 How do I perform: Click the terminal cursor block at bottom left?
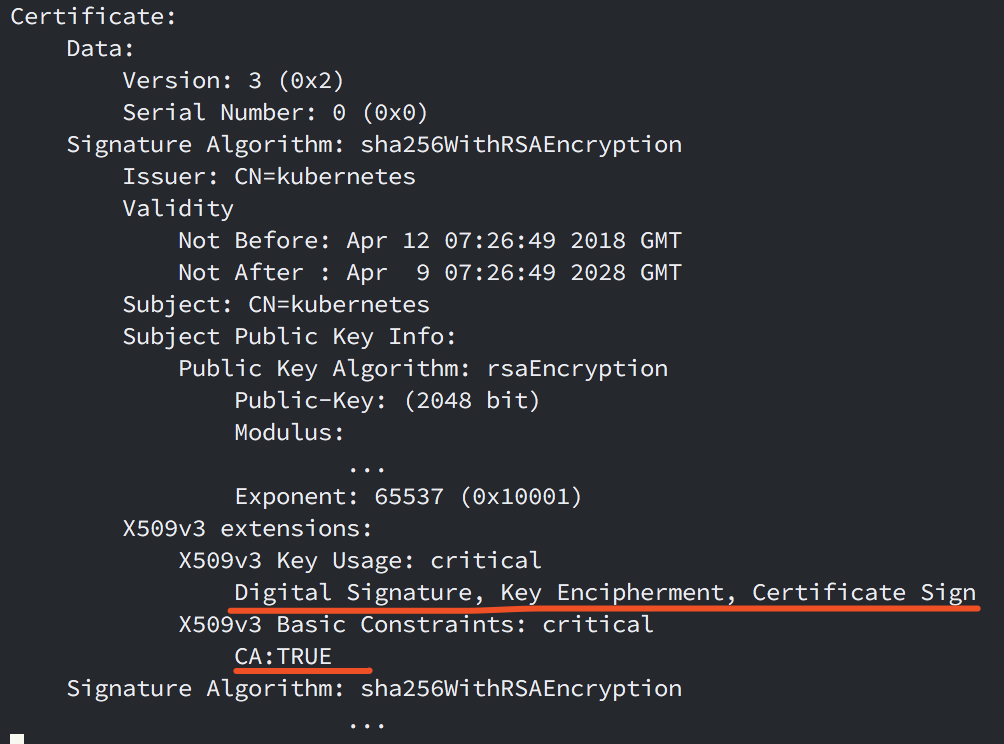click(x=16, y=738)
